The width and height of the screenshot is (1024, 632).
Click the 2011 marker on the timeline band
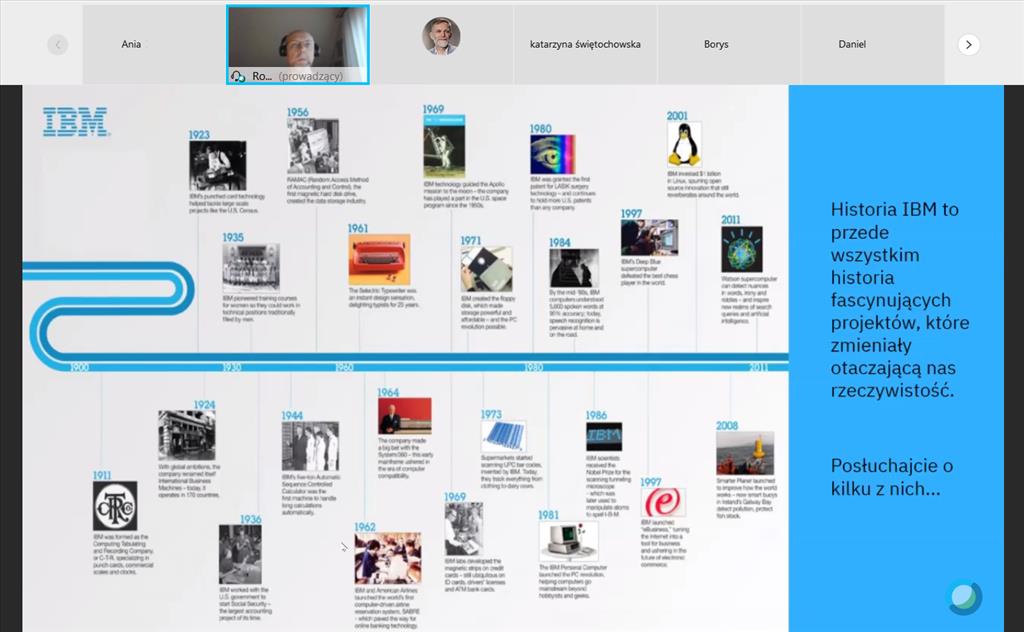(x=758, y=367)
